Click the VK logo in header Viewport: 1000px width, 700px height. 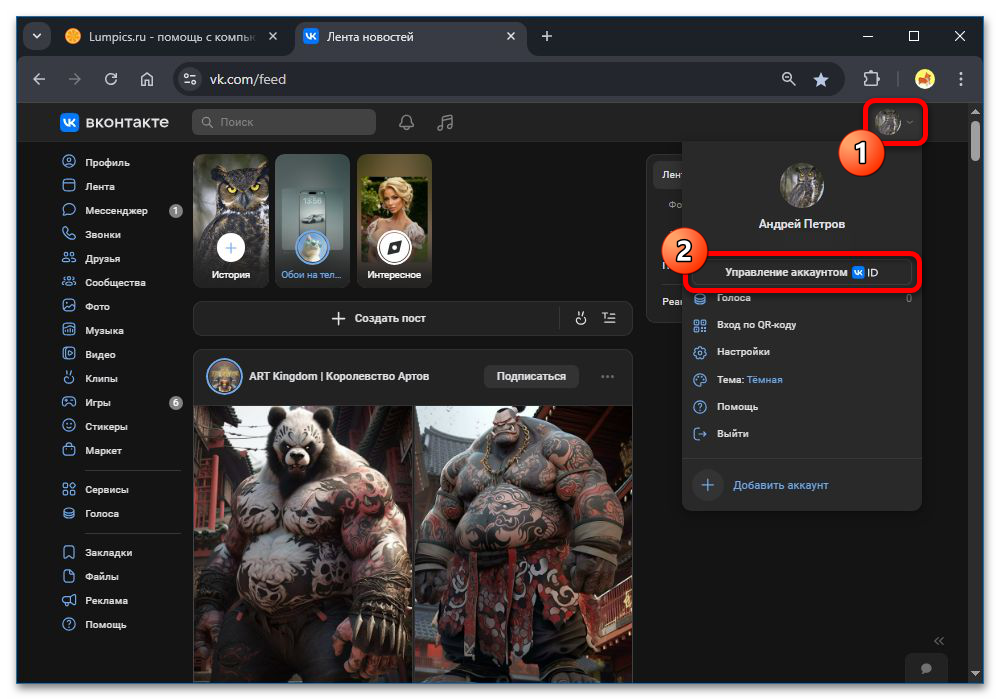point(114,122)
